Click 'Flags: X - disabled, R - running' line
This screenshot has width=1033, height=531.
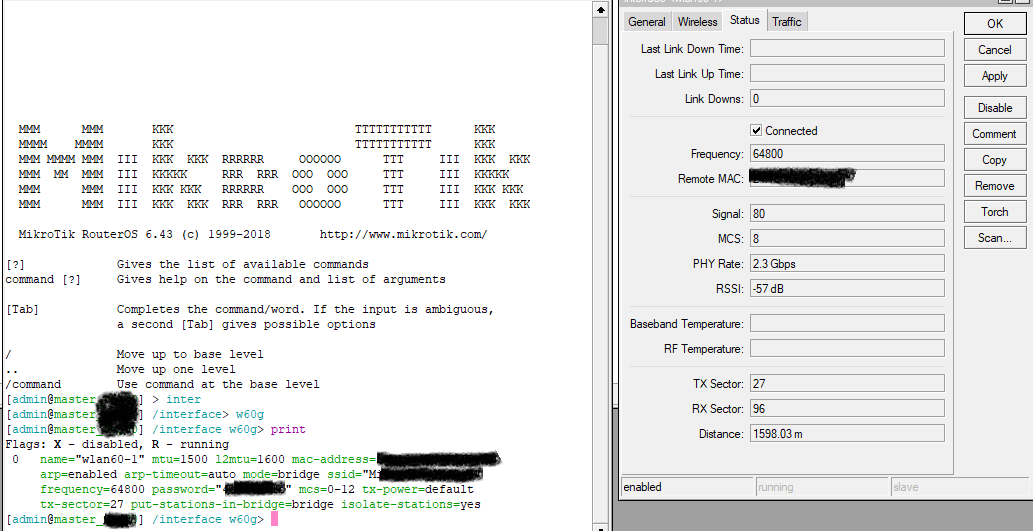point(117,444)
